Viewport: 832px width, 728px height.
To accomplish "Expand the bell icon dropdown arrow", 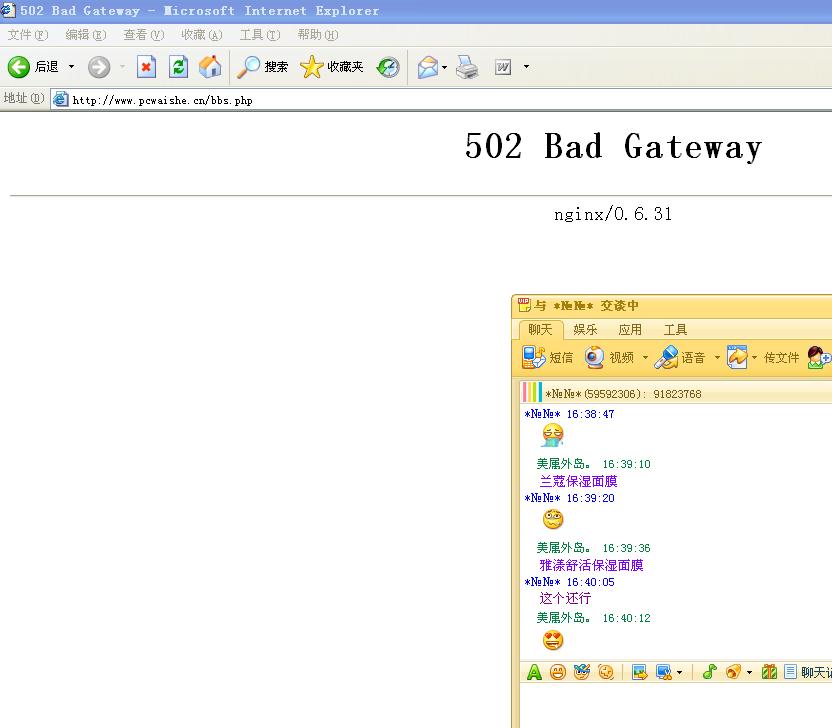I will [x=749, y=673].
